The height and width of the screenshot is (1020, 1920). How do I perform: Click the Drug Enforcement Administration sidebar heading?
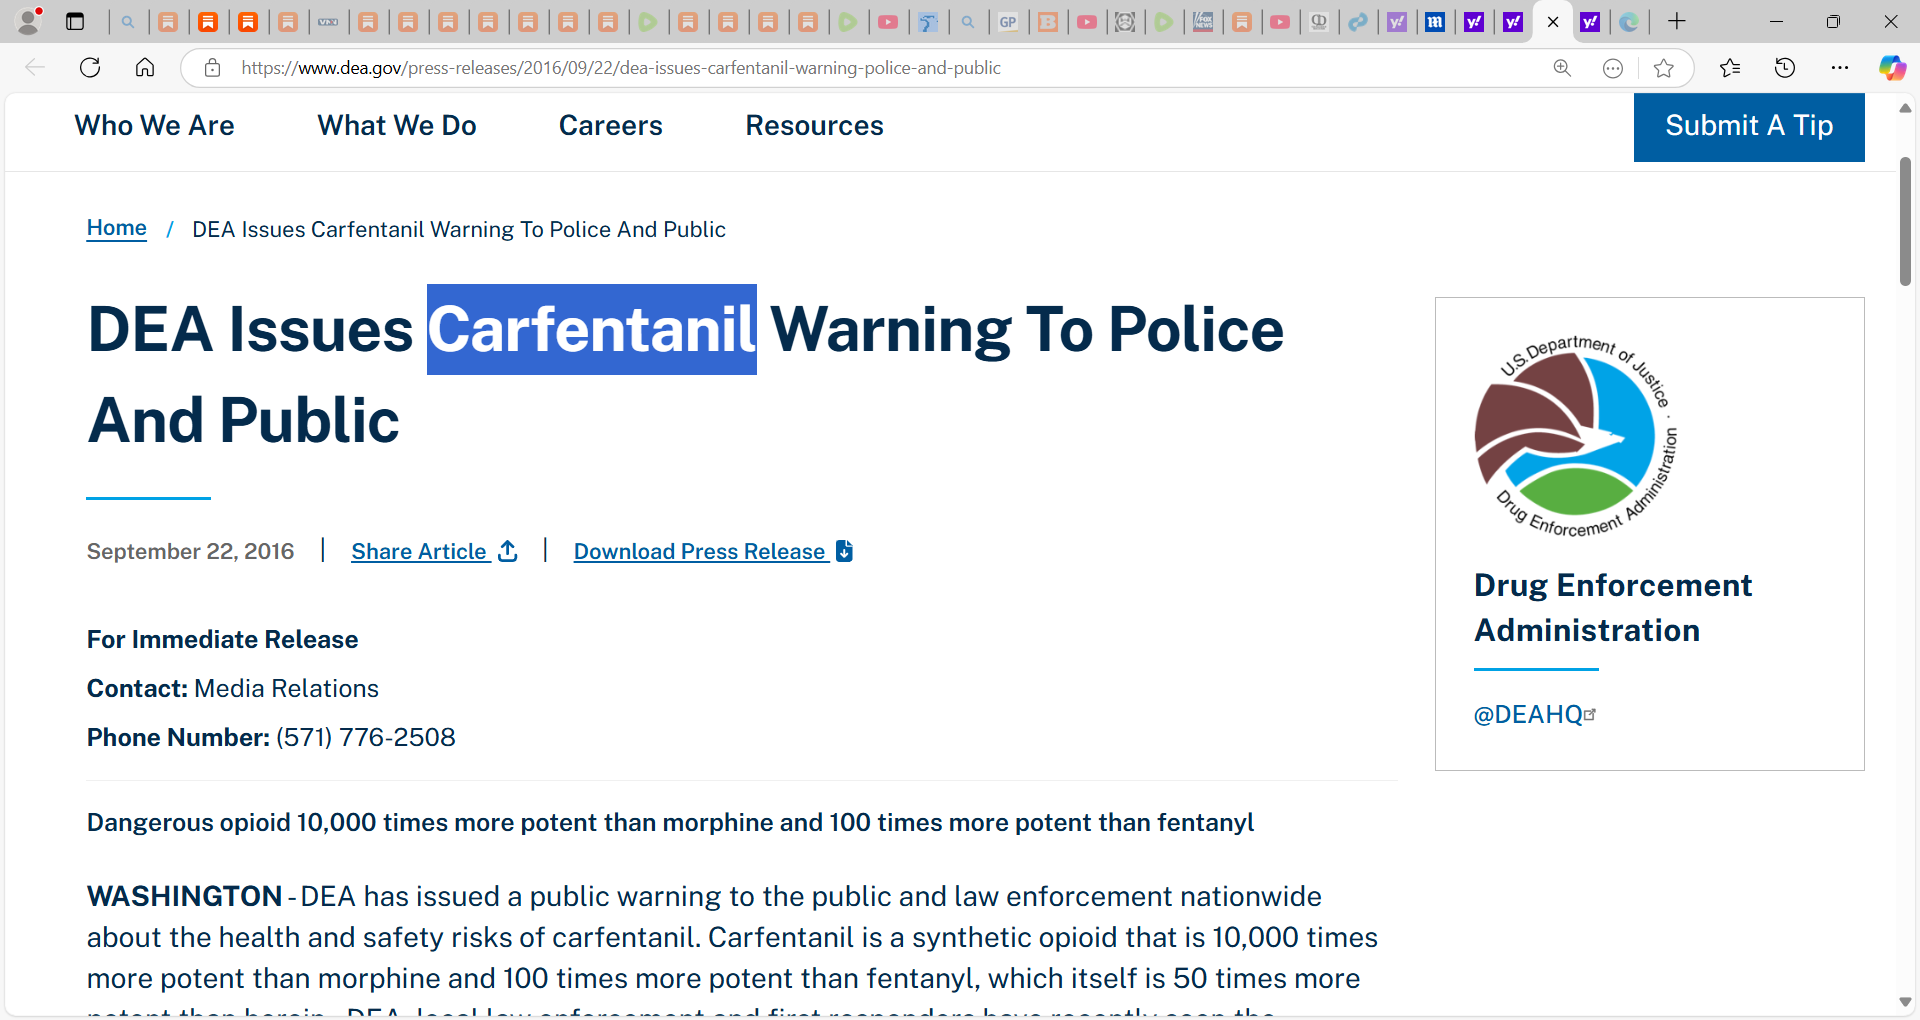point(1612,607)
